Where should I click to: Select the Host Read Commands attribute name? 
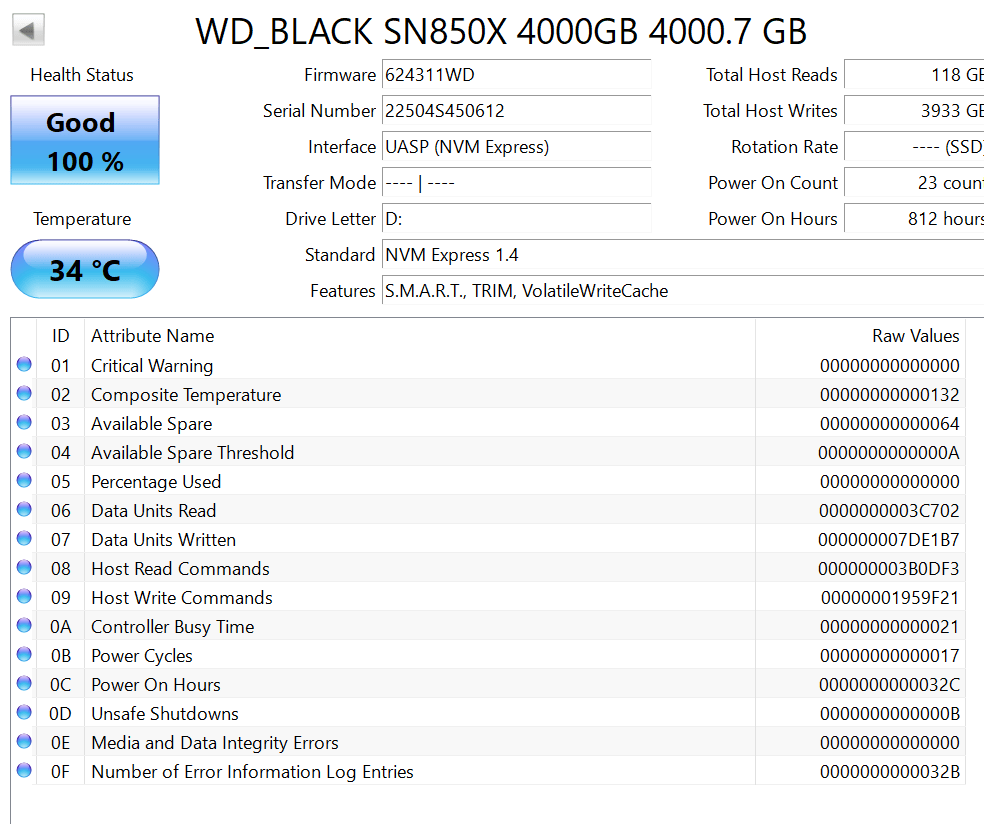181,569
